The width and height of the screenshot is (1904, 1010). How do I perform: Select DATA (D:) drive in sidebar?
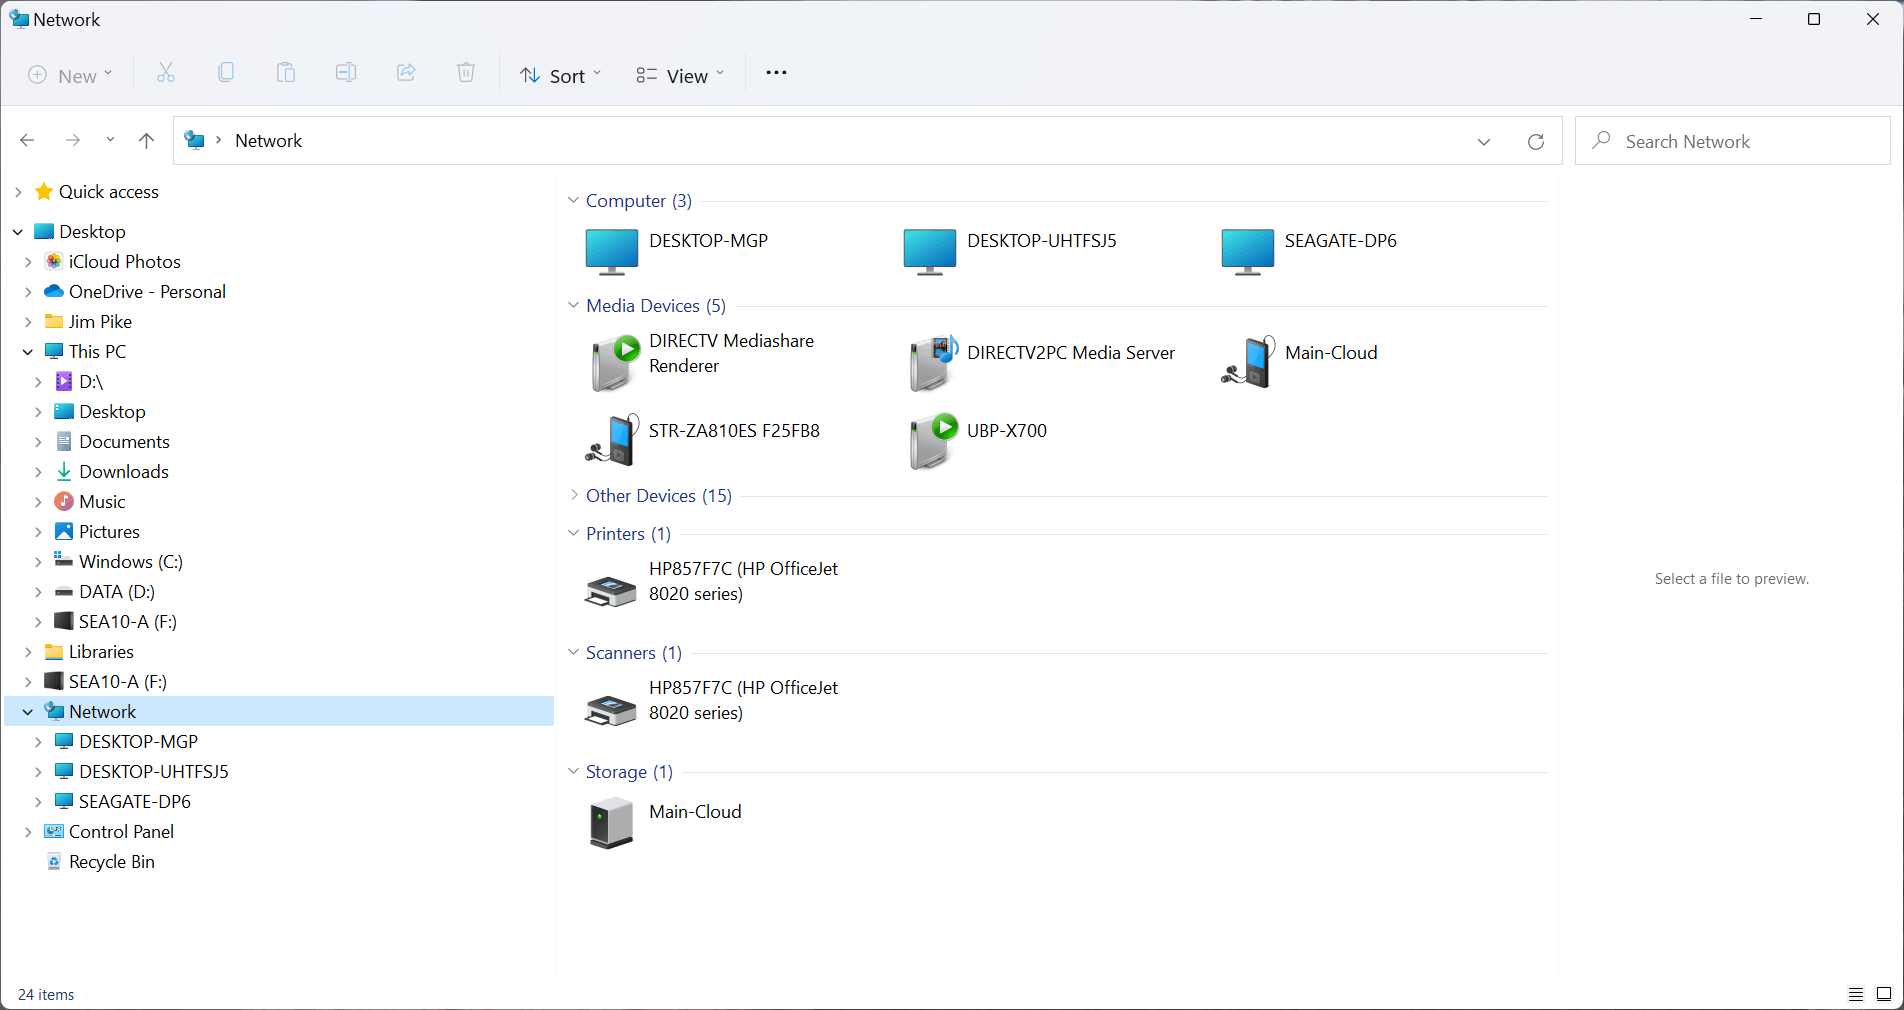(x=117, y=591)
